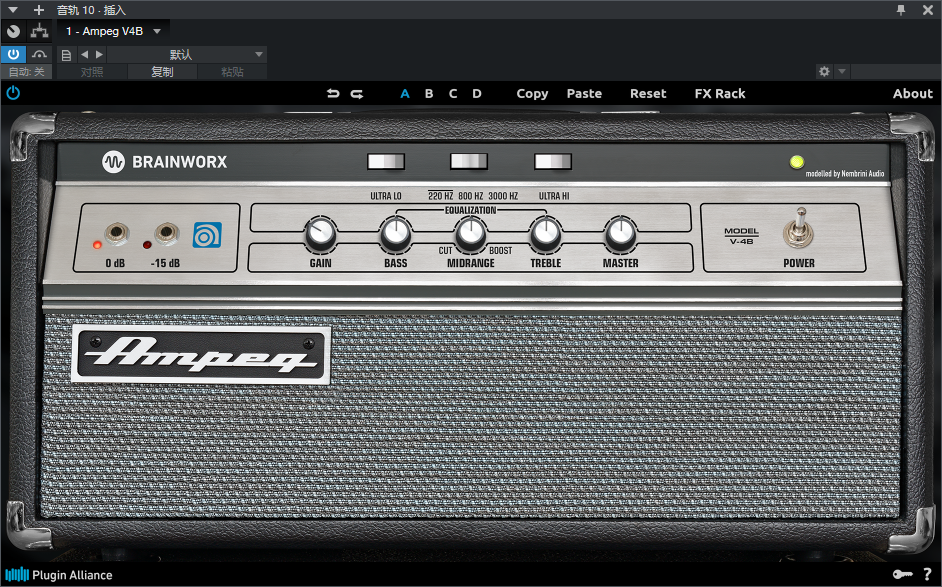Adjust the BASS knob

(x=396, y=233)
